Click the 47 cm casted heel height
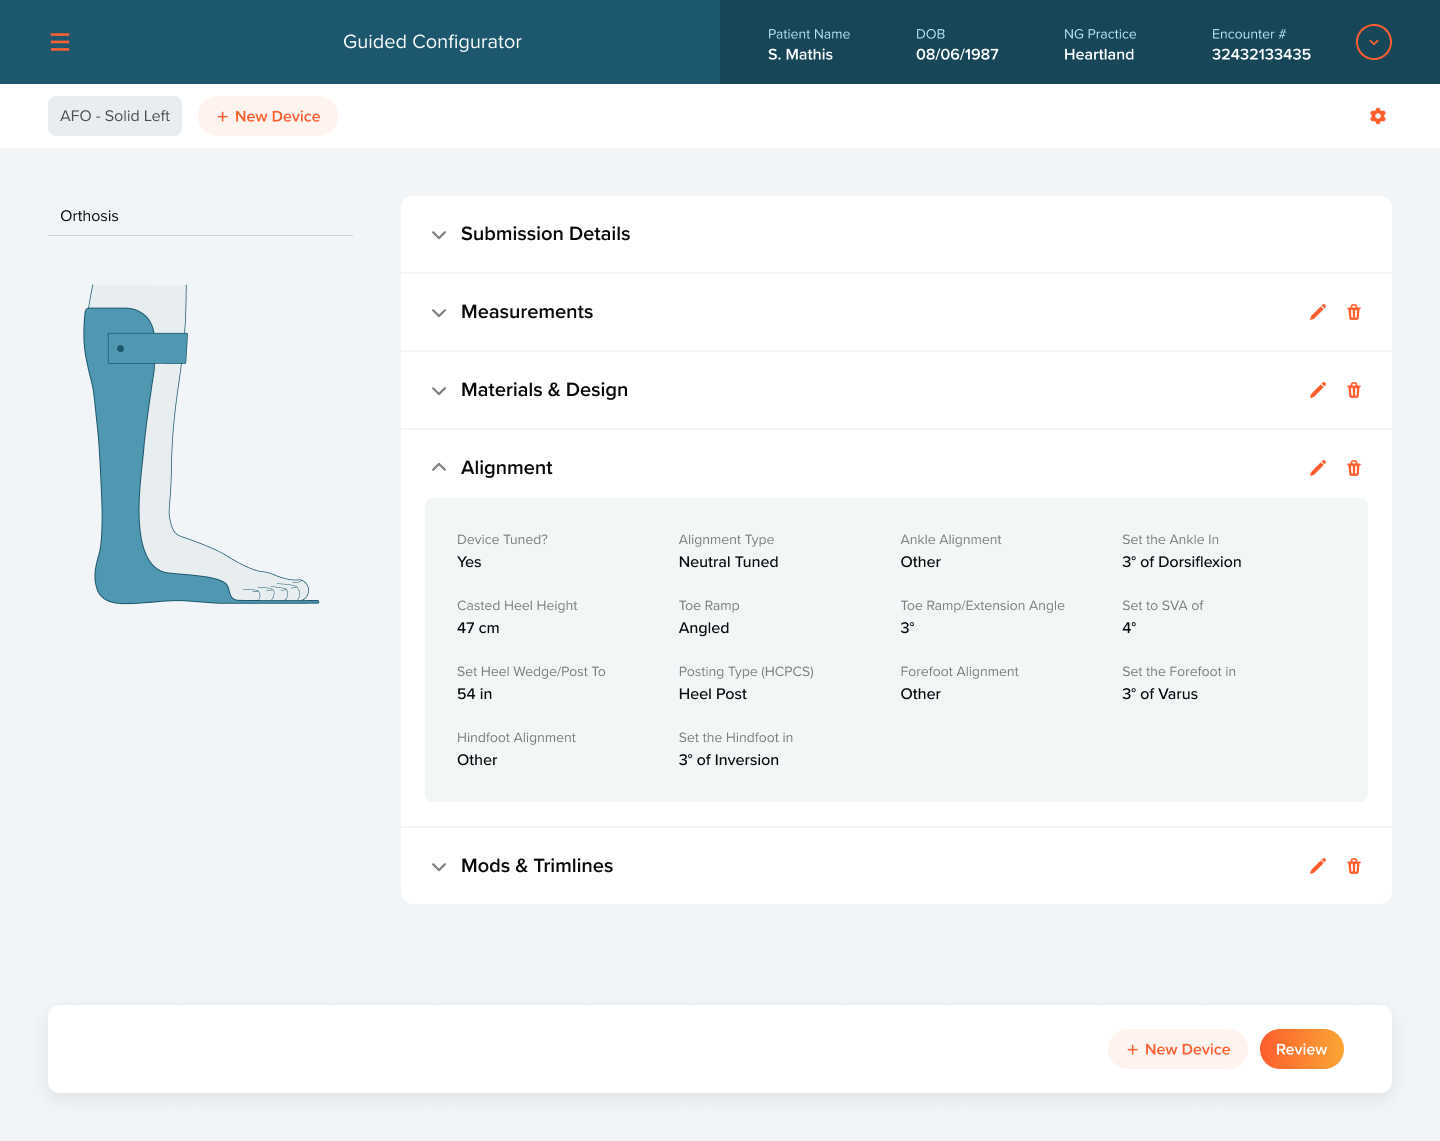 [x=478, y=628]
